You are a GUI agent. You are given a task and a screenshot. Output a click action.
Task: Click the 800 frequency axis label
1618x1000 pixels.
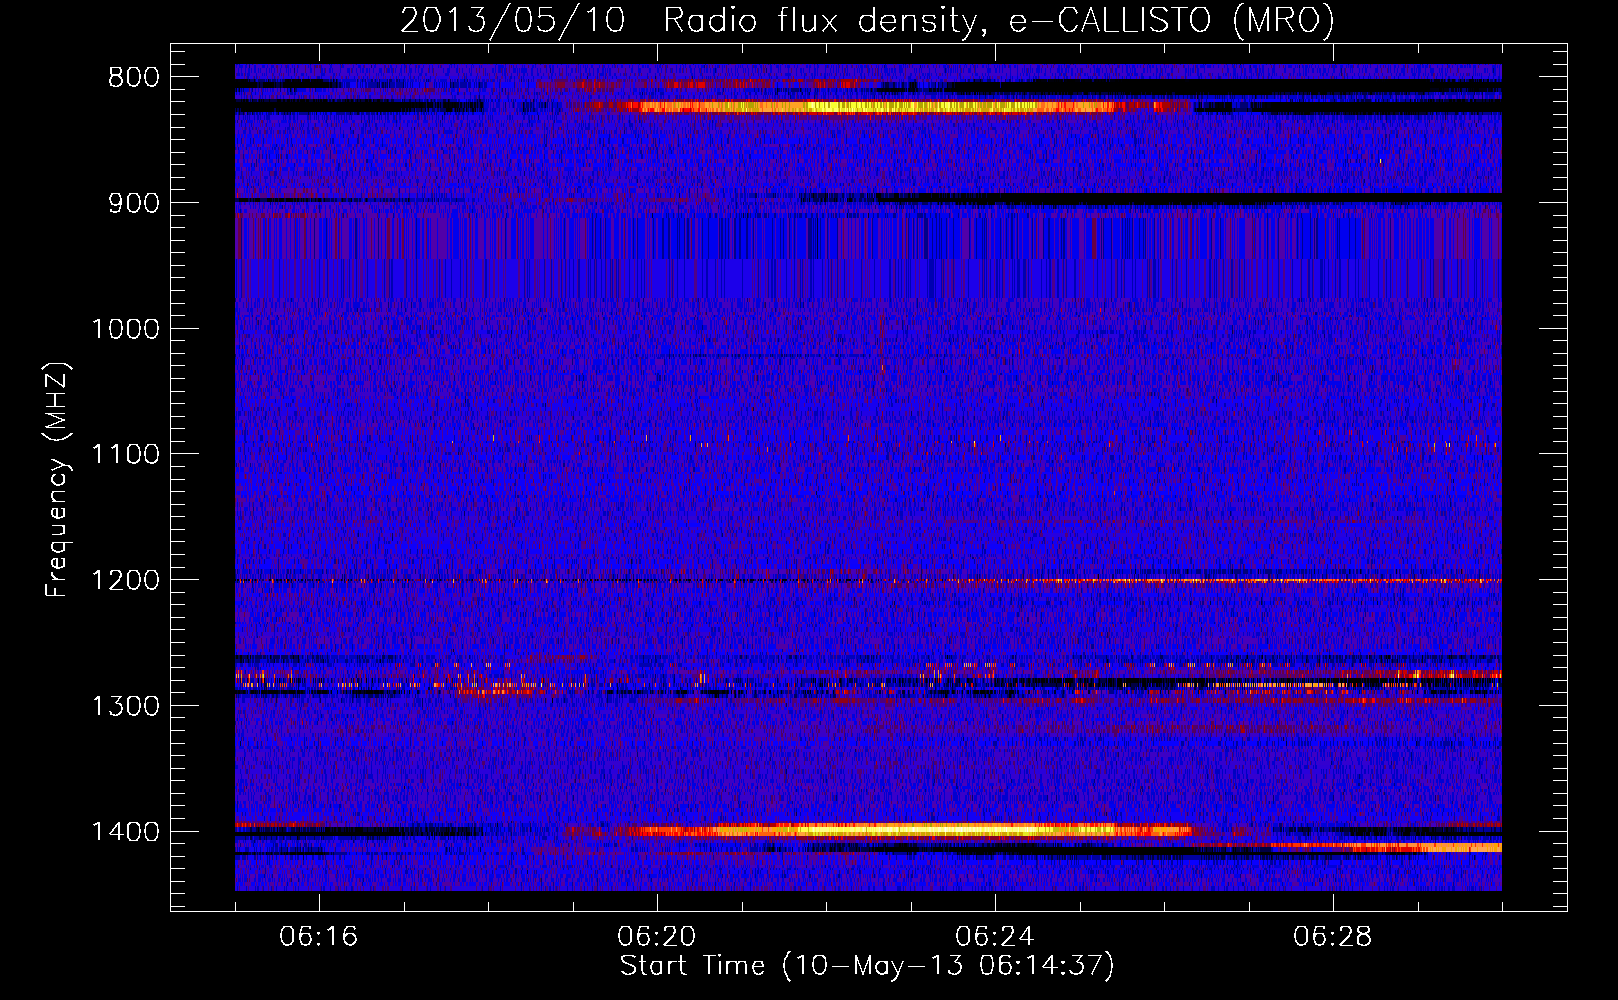pyautogui.click(x=134, y=78)
